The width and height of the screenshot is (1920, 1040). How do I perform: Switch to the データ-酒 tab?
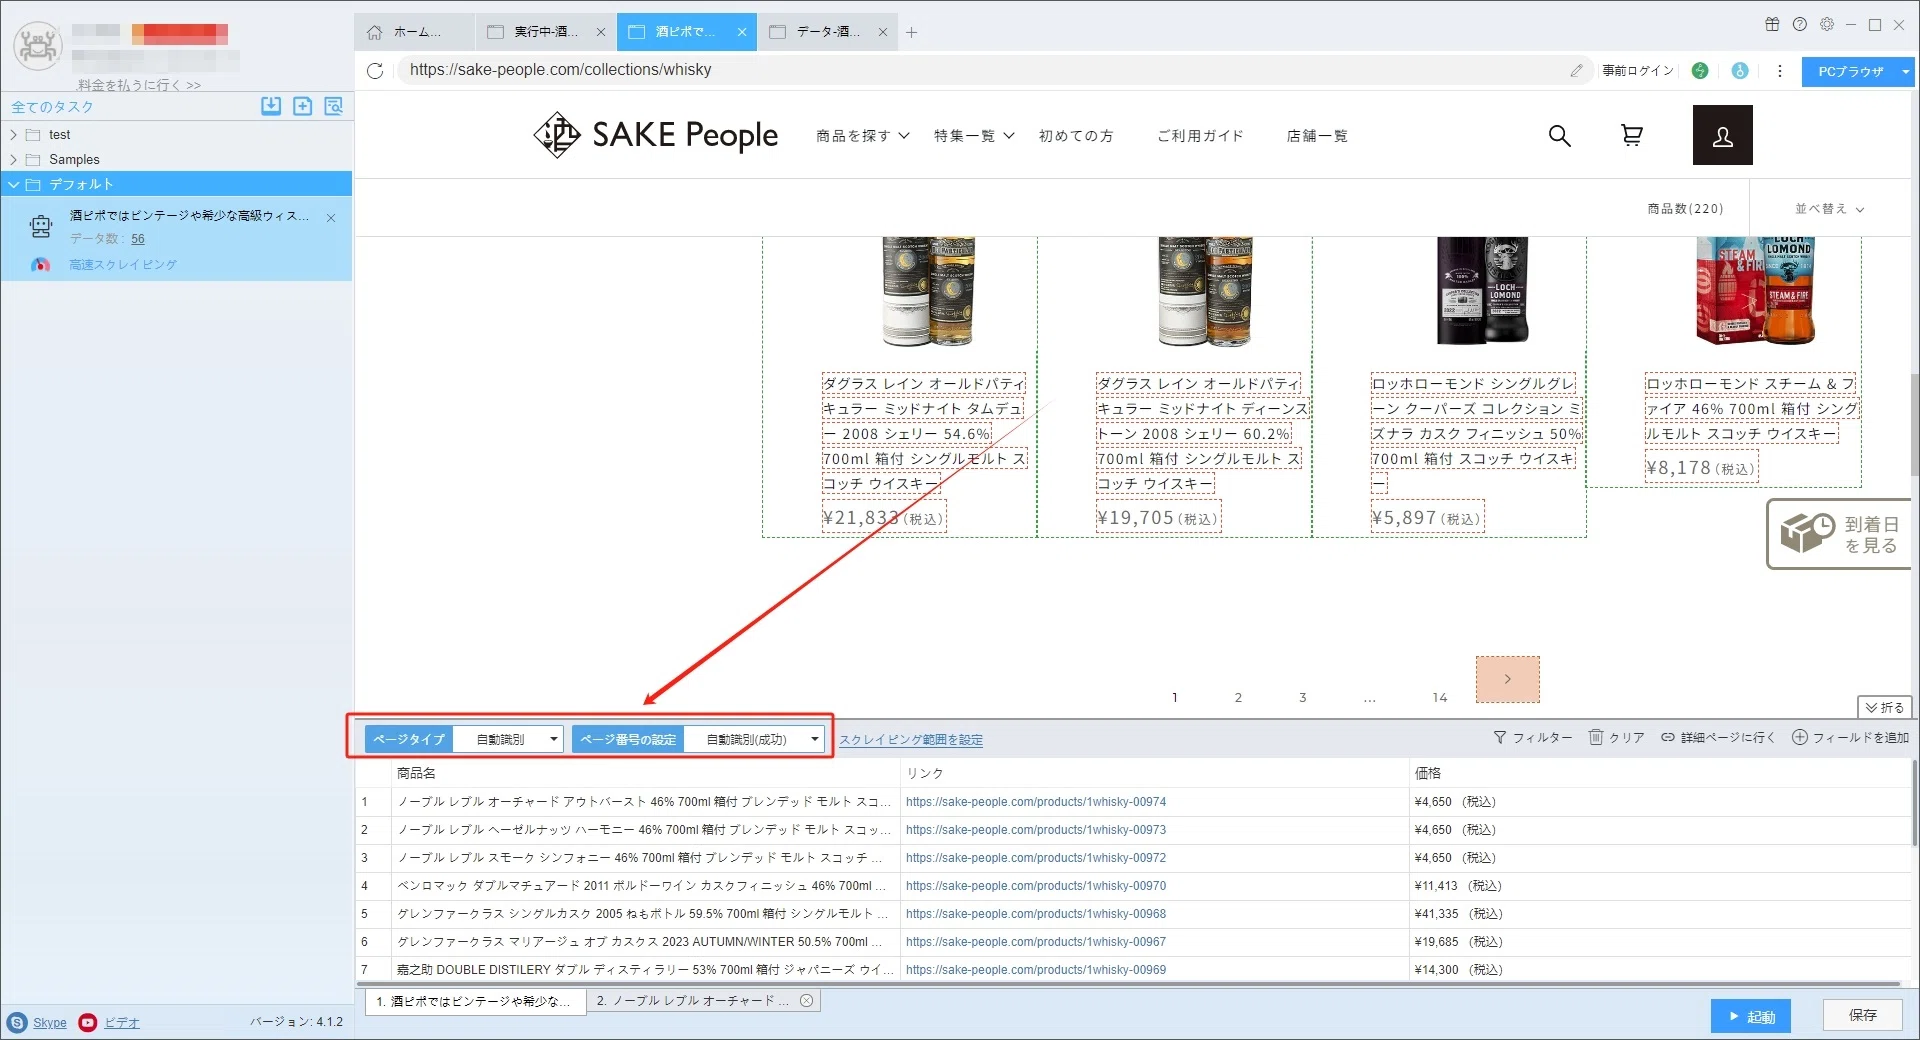[x=827, y=32]
